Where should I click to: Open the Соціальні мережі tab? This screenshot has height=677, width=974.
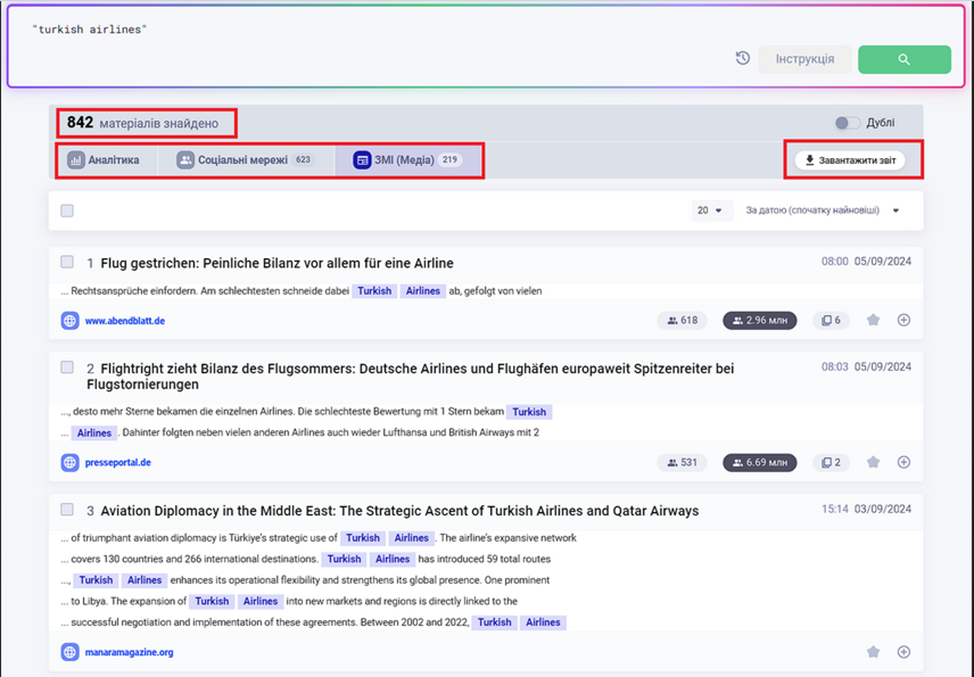[x=244, y=160]
